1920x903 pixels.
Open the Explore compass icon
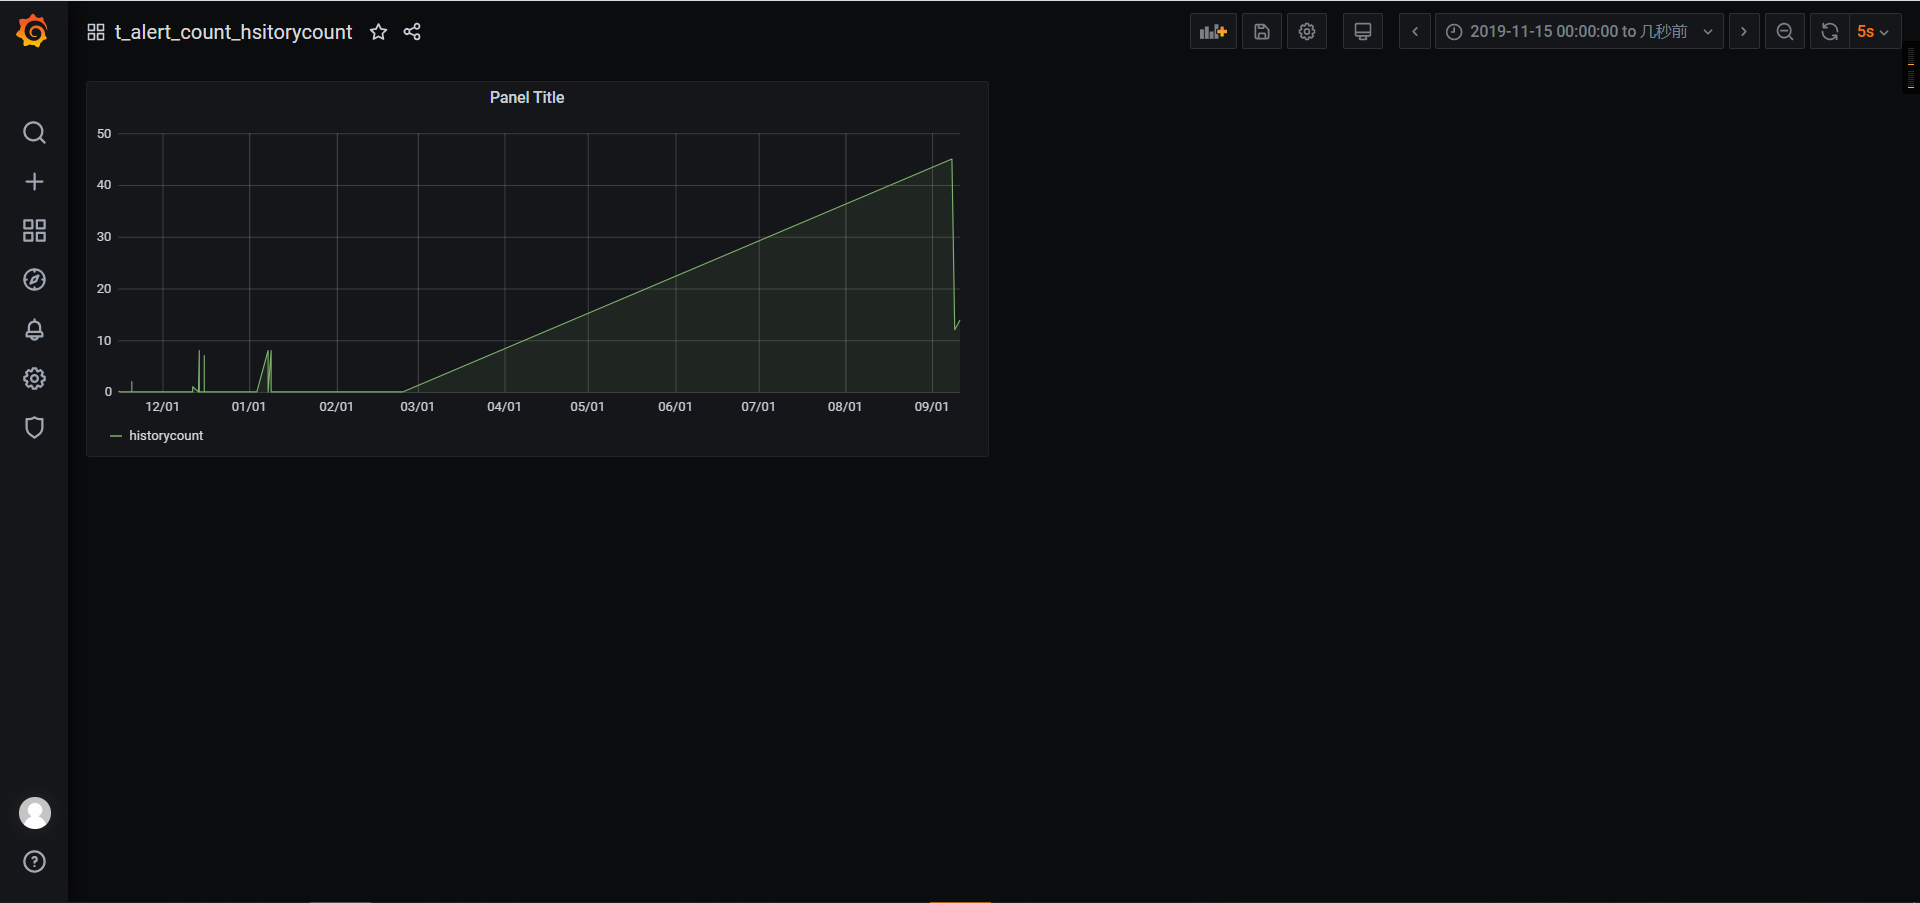pyautogui.click(x=34, y=280)
